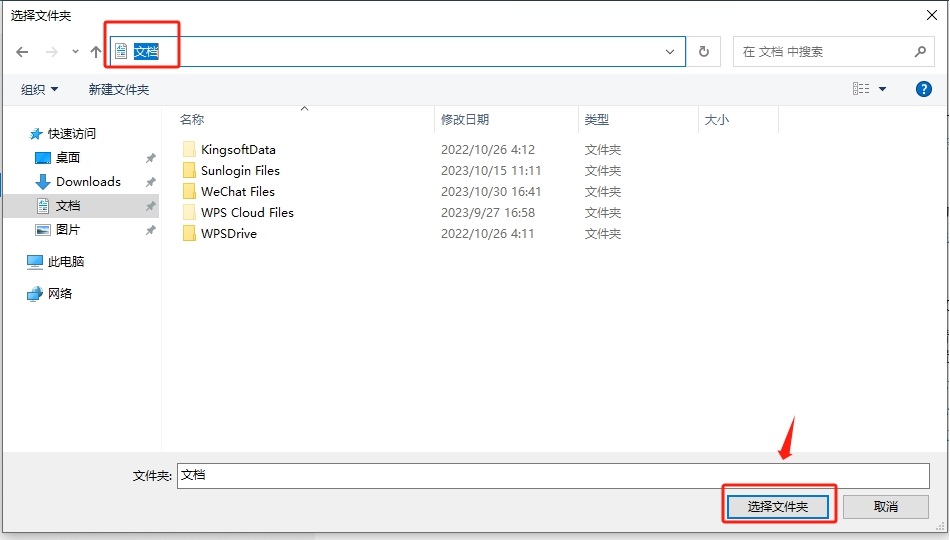The width and height of the screenshot is (950, 540).
Task: Click the 此电脑 computer icon
Action: click(x=35, y=262)
